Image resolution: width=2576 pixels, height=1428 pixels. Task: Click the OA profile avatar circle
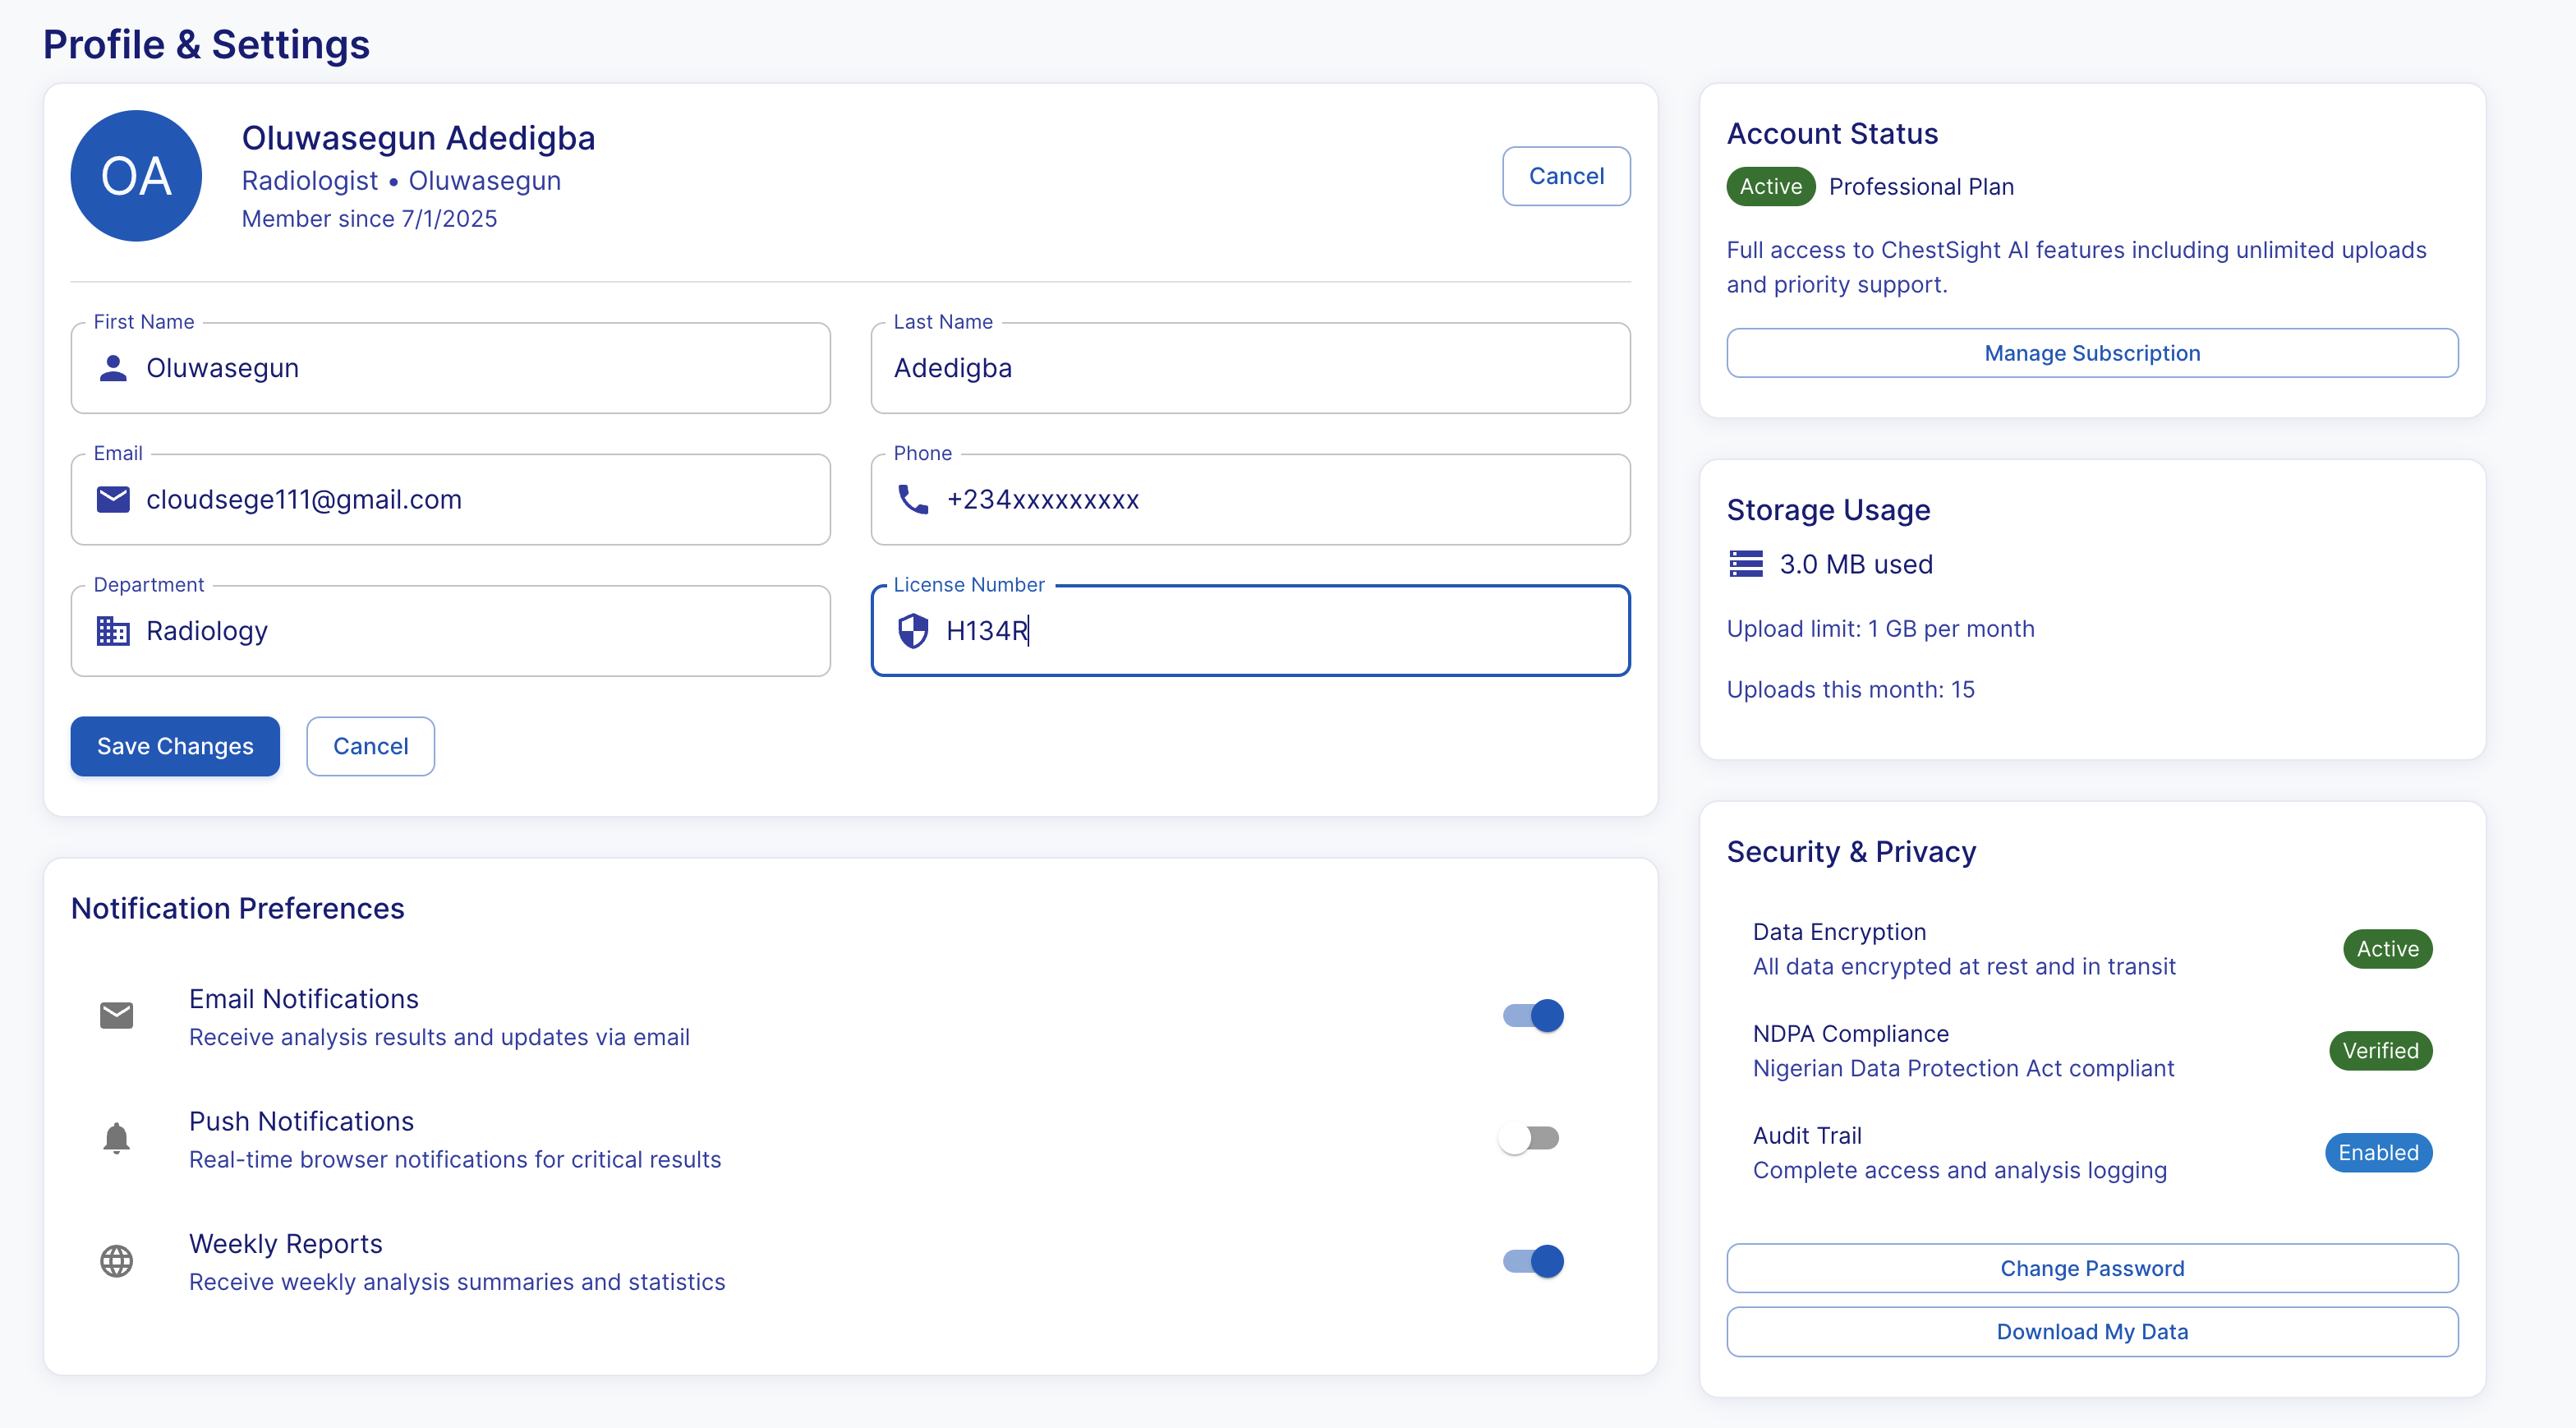click(x=136, y=176)
